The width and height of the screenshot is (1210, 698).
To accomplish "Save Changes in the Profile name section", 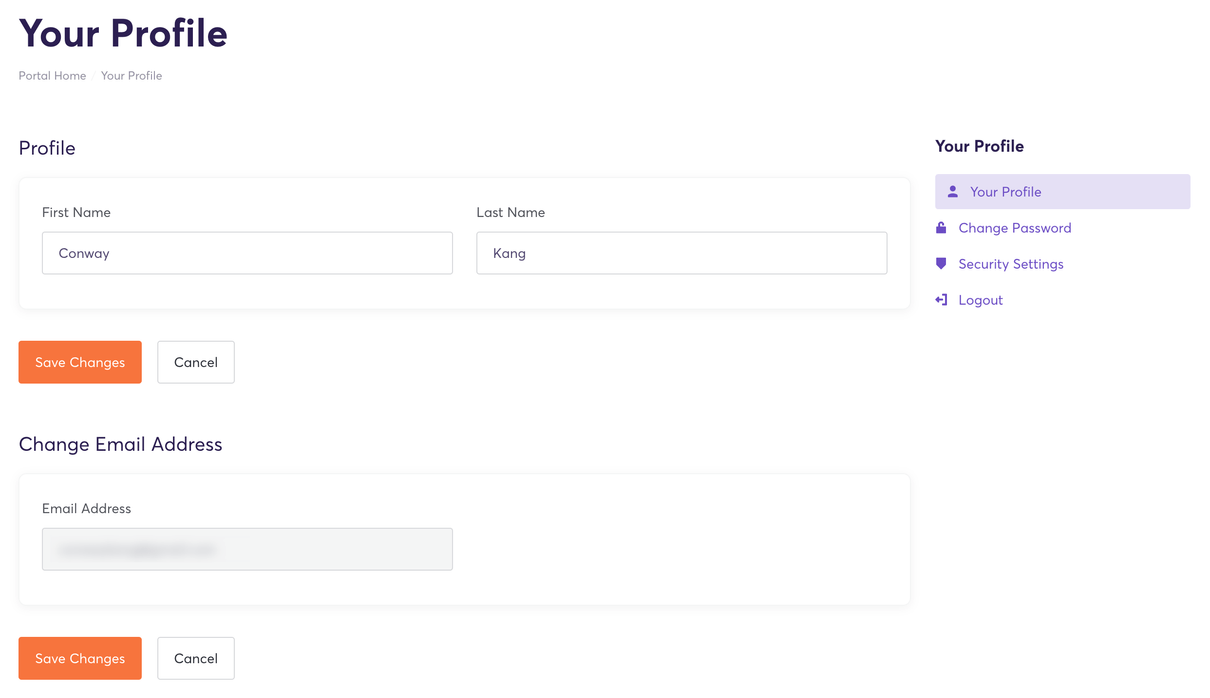I will pyautogui.click(x=80, y=362).
